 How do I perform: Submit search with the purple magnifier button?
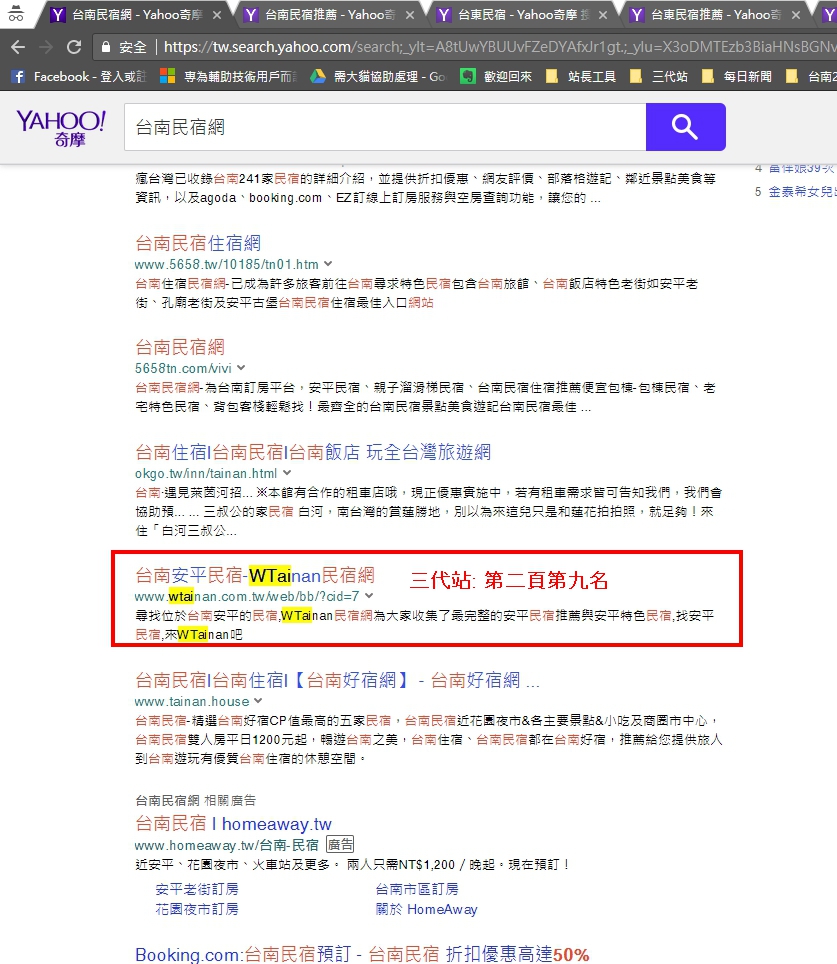pos(686,127)
